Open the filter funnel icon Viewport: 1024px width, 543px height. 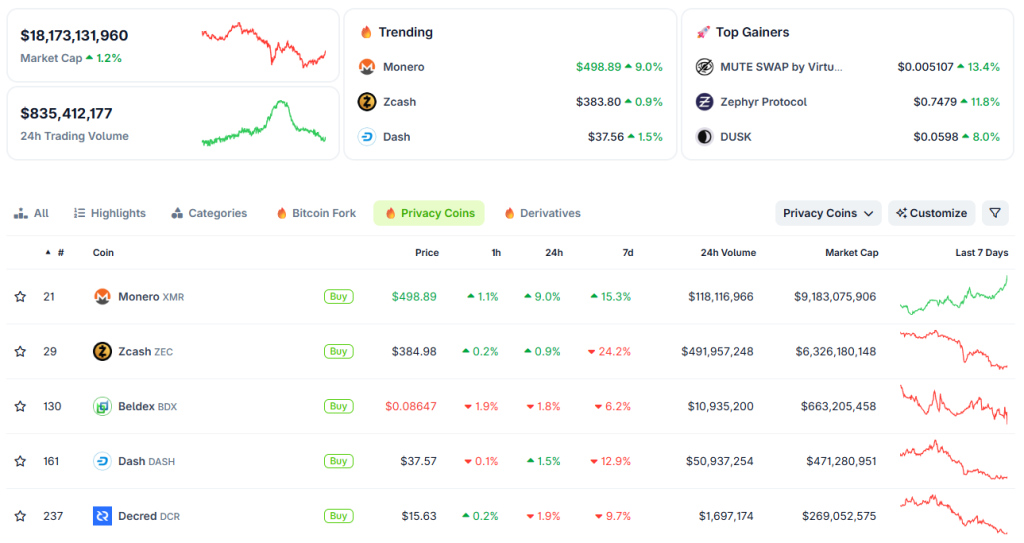pyautogui.click(x=995, y=213)
